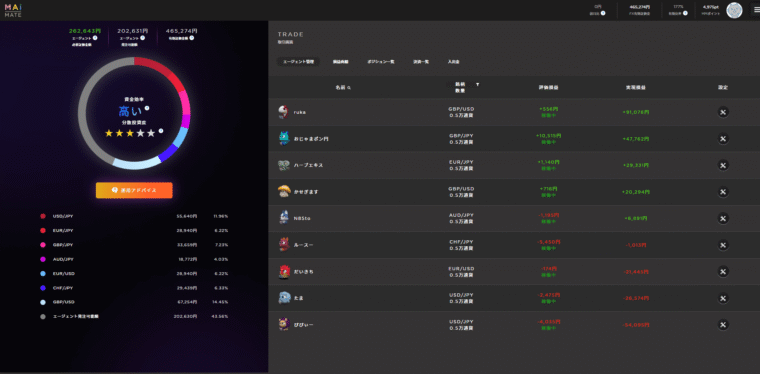Select the エージェント管理 tab
Viewport: 760px width, 374px height.
click(298, 62)
